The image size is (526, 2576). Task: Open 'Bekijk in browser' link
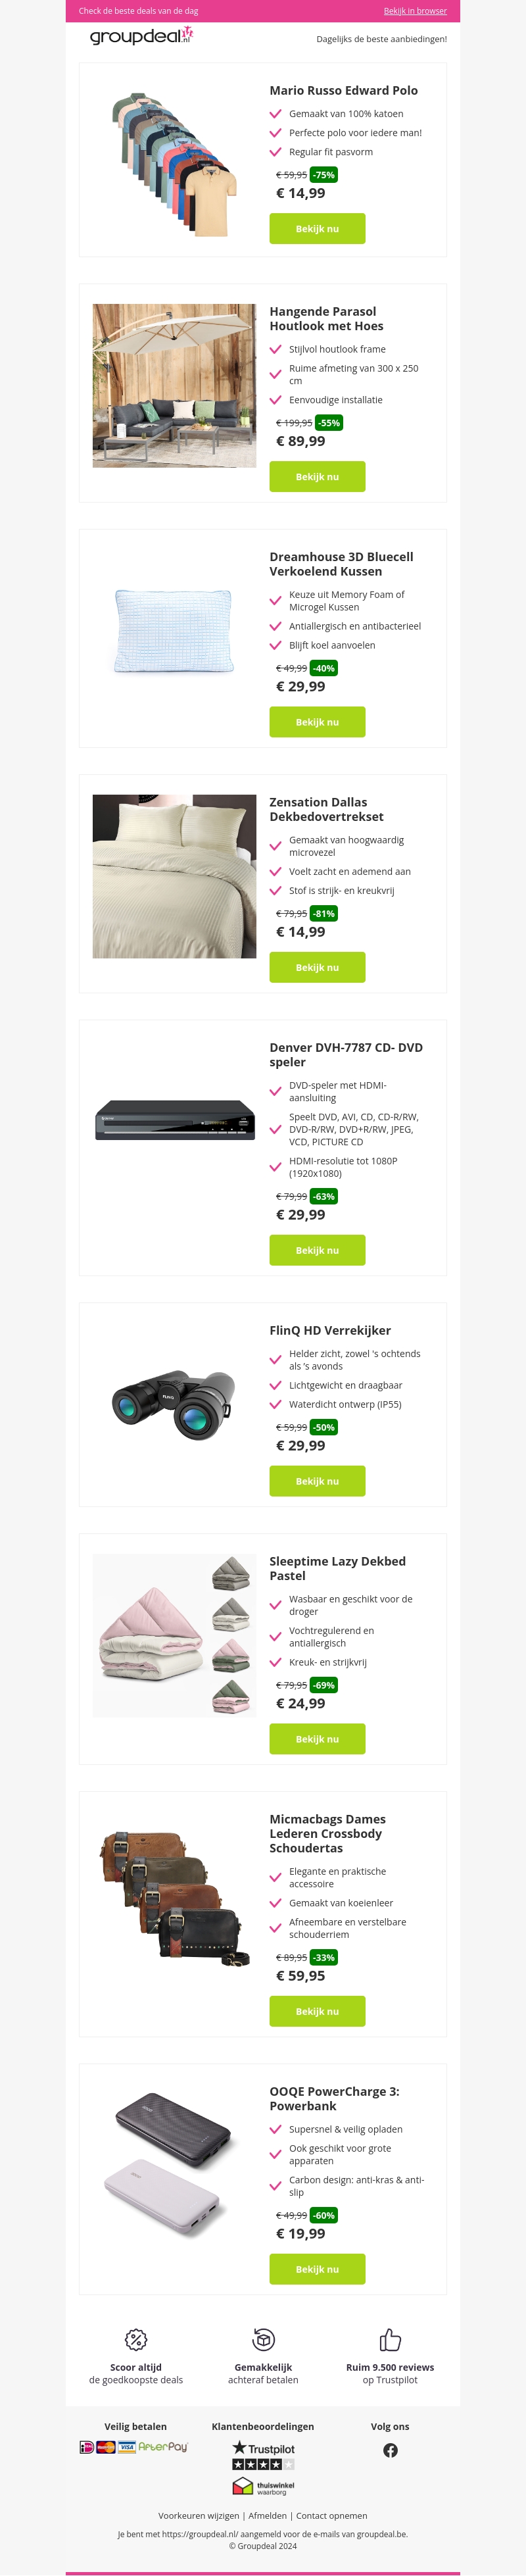coord(415,11)
